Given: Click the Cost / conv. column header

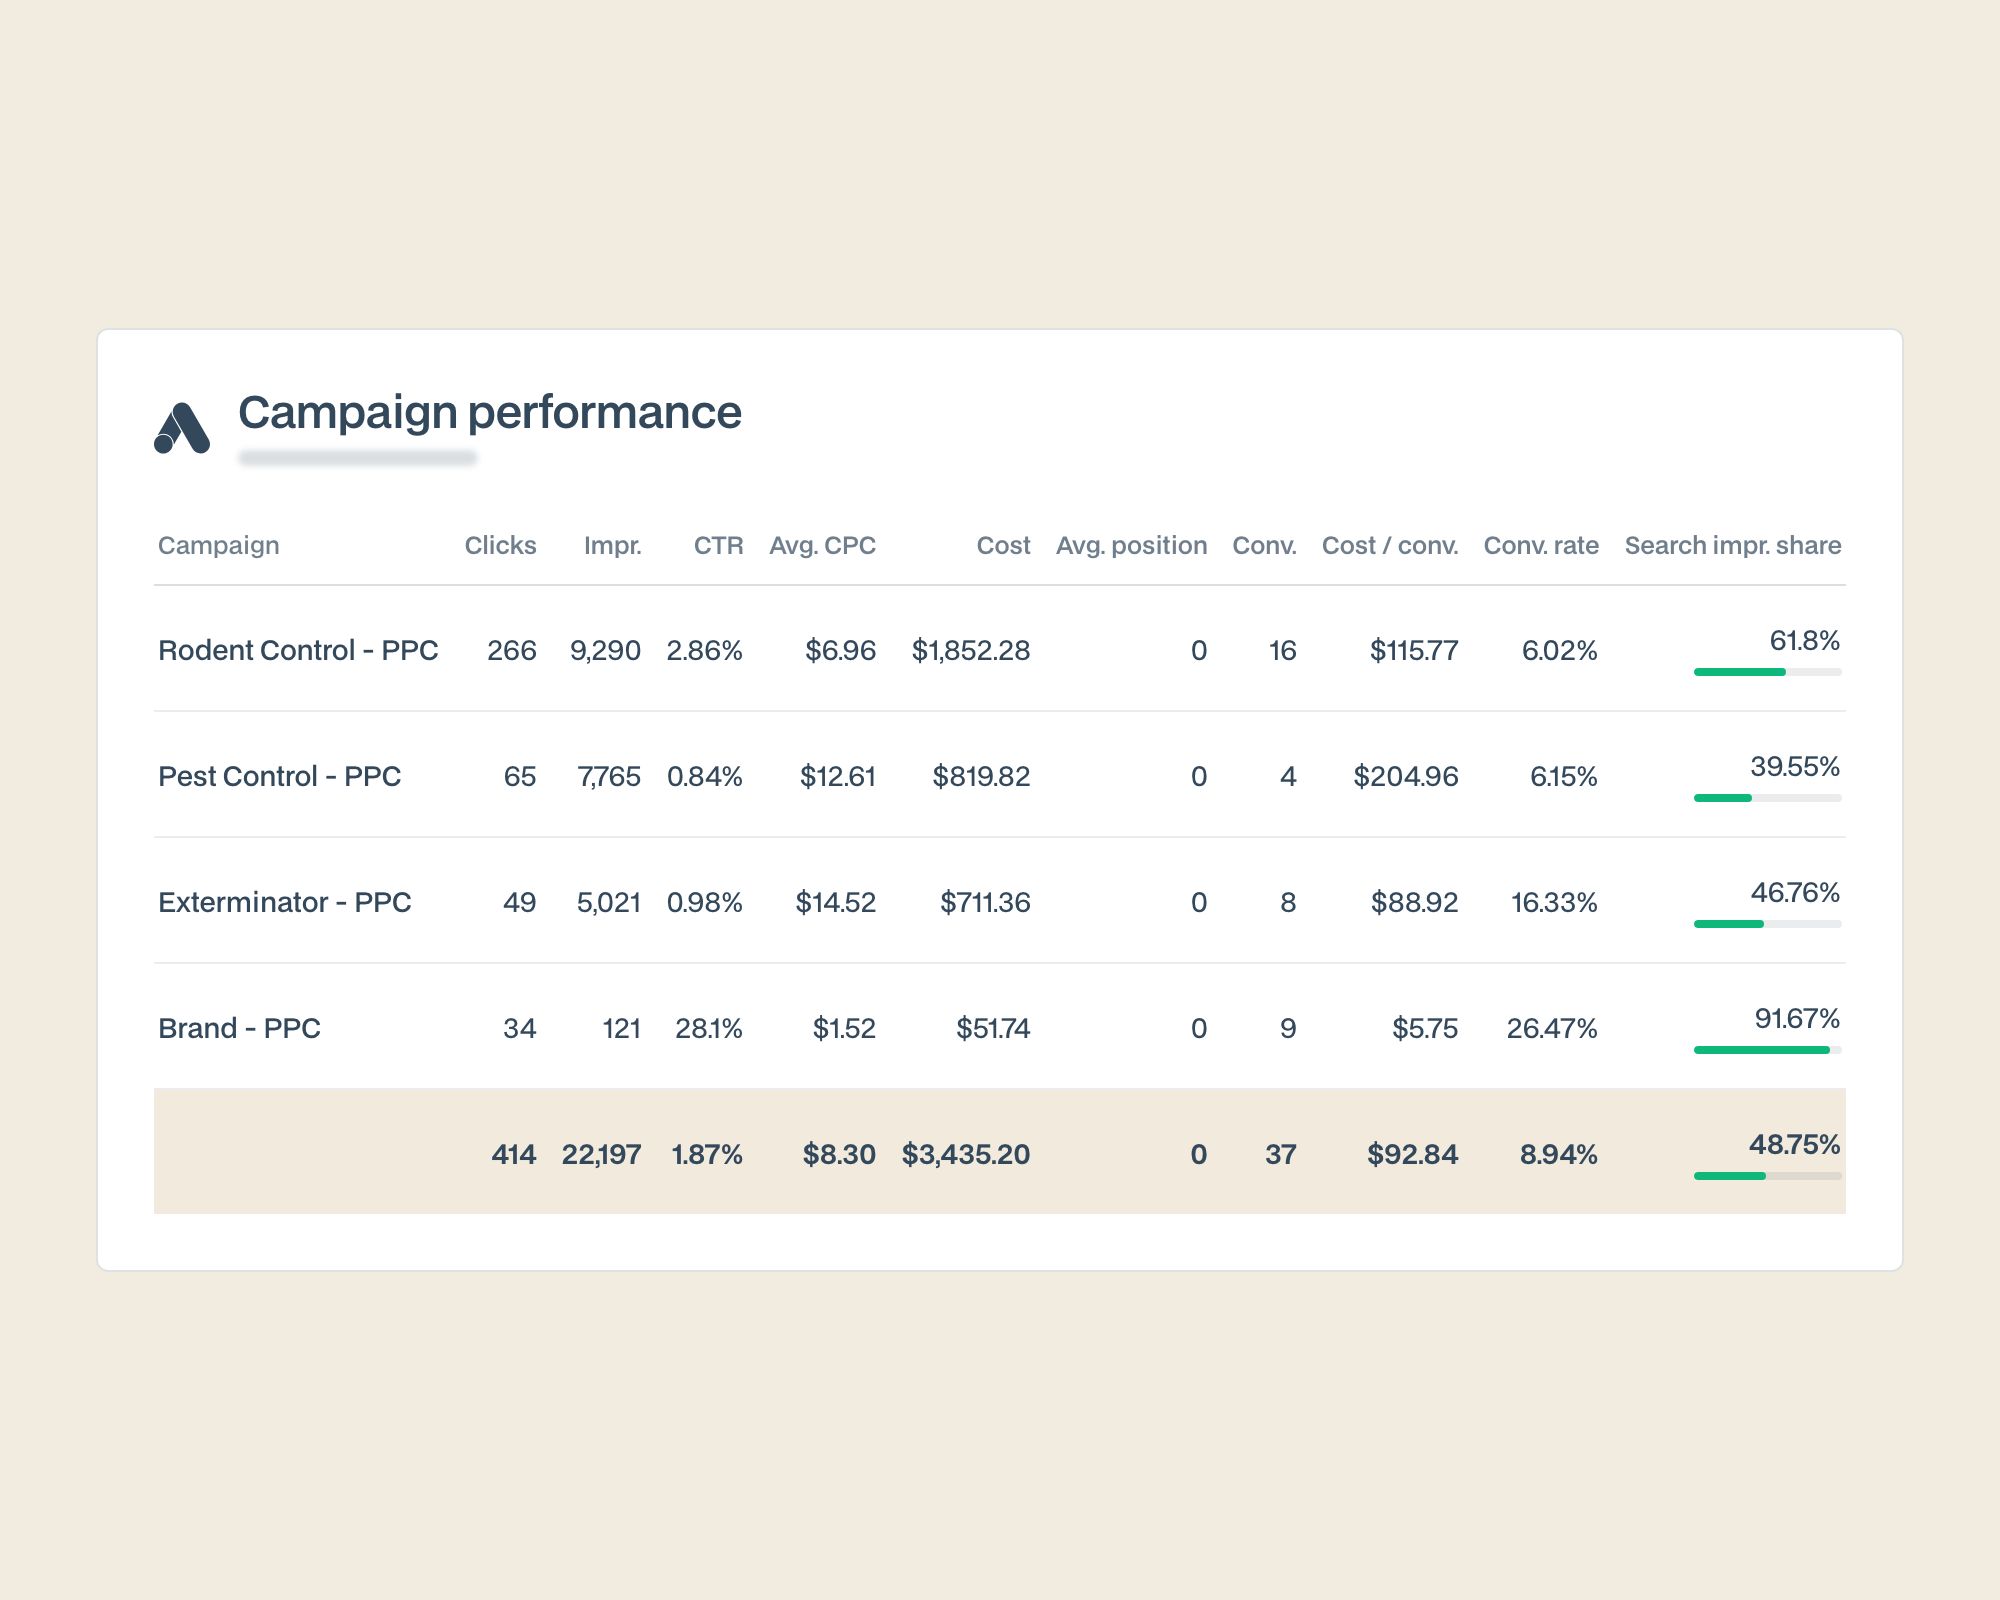Looking at the screenshot, I should pos(1390,545).
